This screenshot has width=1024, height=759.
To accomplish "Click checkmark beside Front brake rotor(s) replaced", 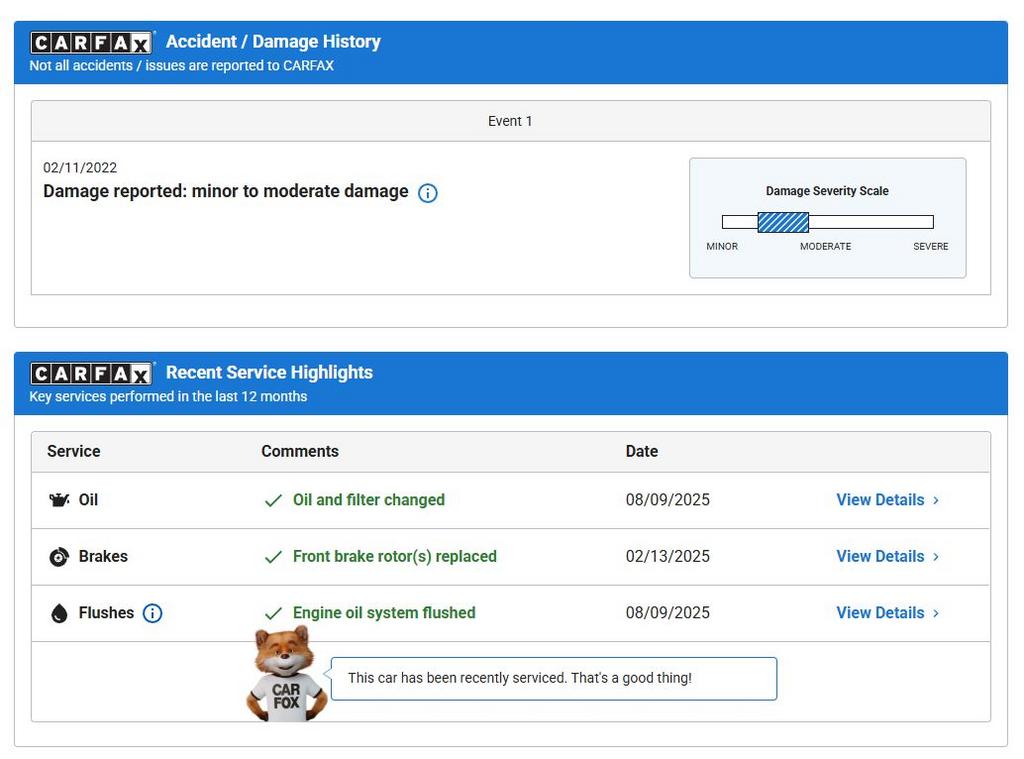I will click(273, 557).
